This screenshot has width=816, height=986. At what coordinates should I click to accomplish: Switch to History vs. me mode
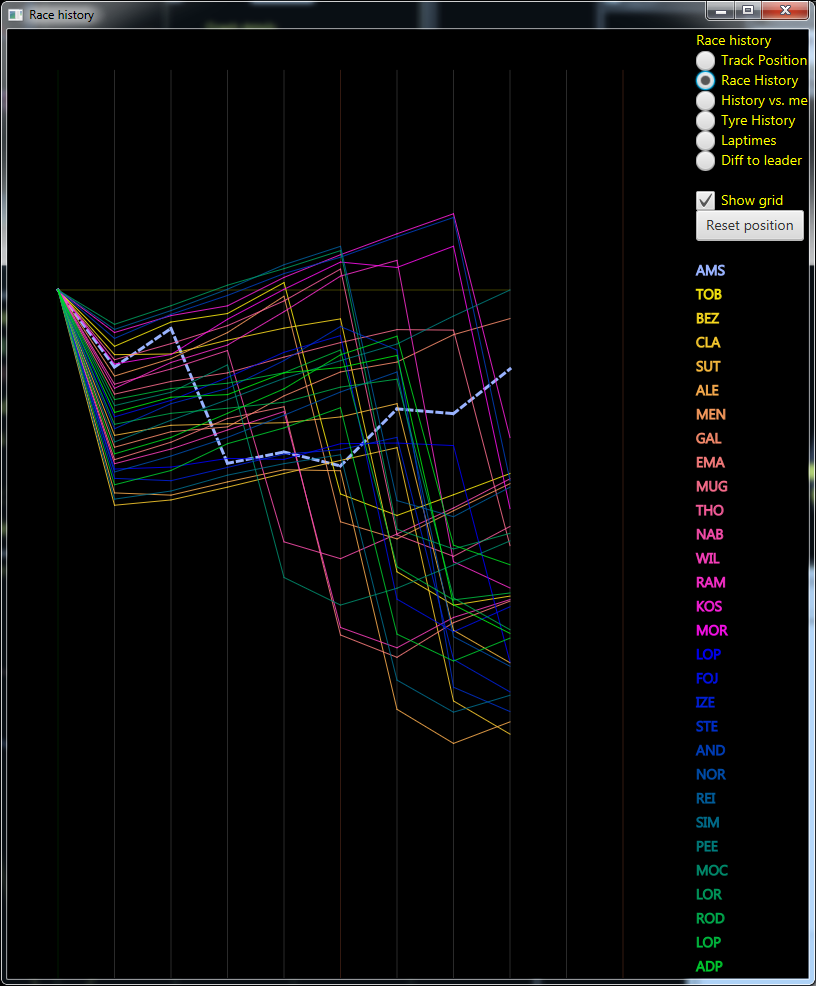click(x=705, y=100)
